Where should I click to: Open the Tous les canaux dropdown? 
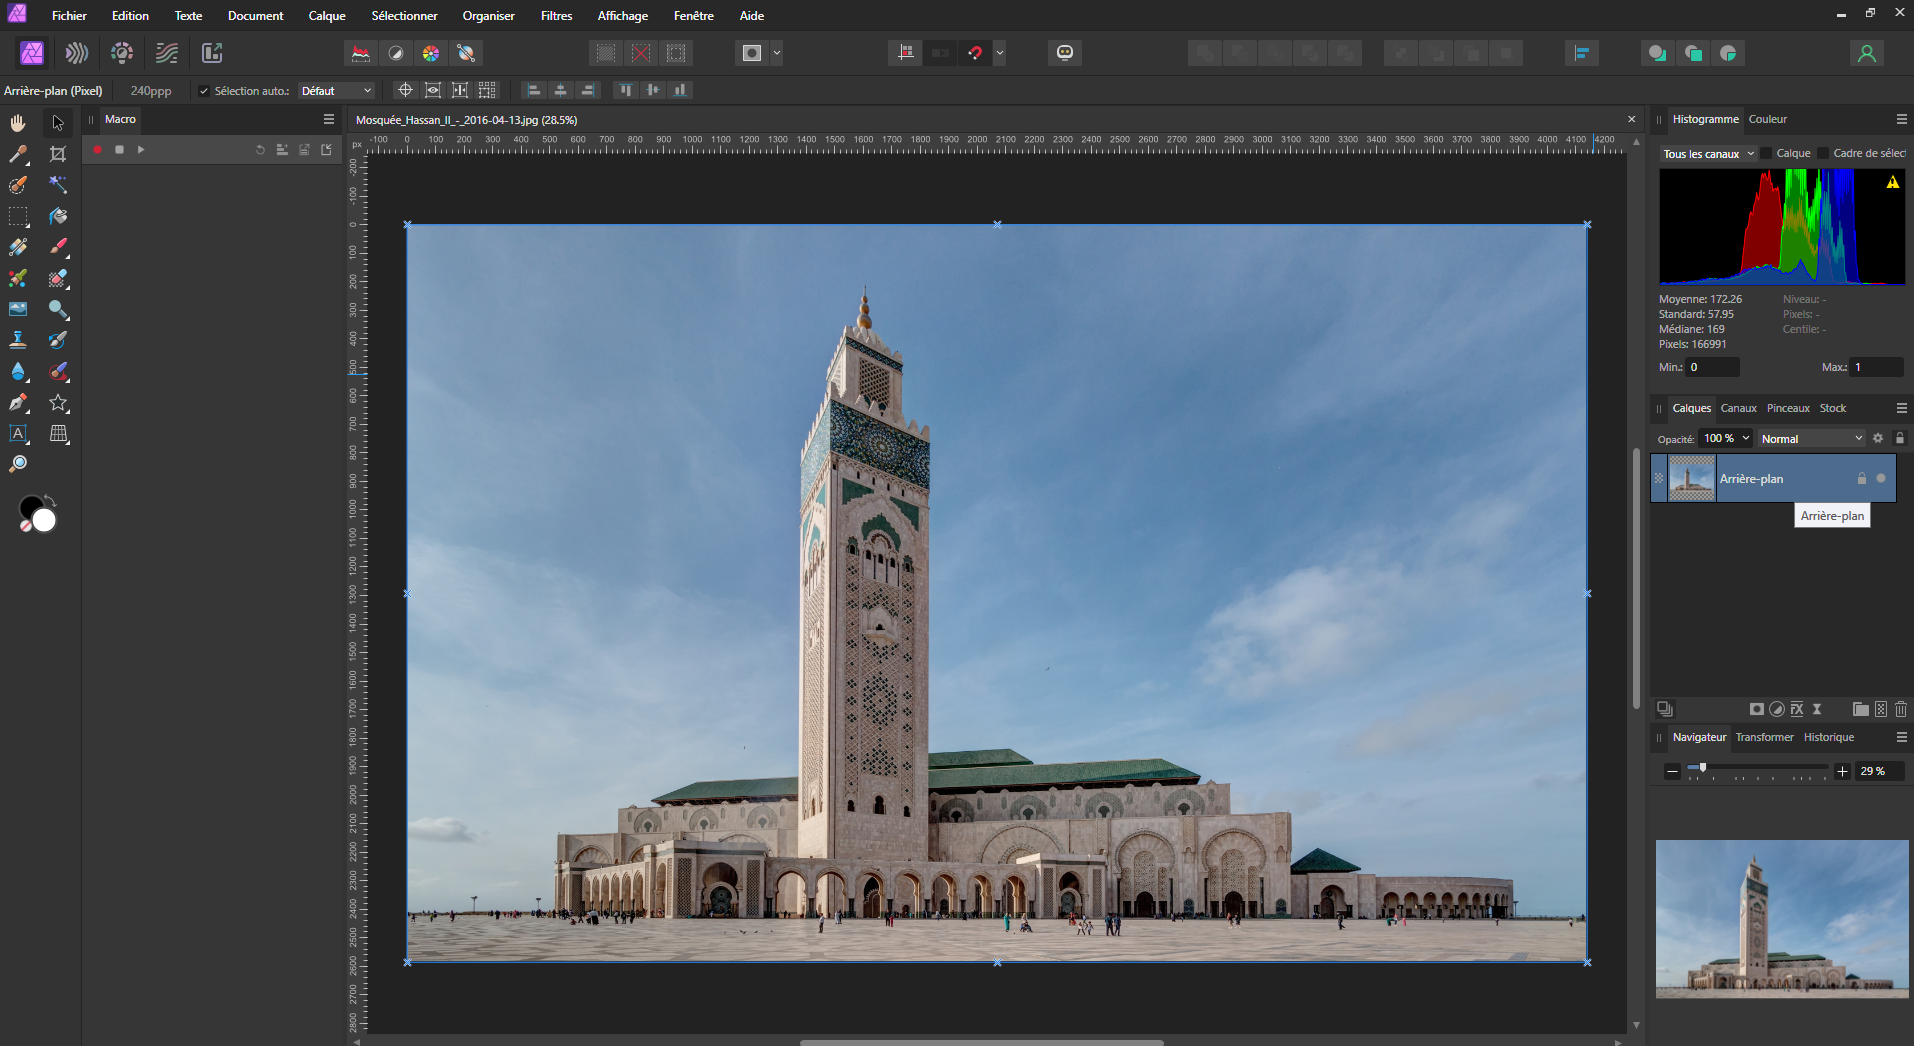1708,154
